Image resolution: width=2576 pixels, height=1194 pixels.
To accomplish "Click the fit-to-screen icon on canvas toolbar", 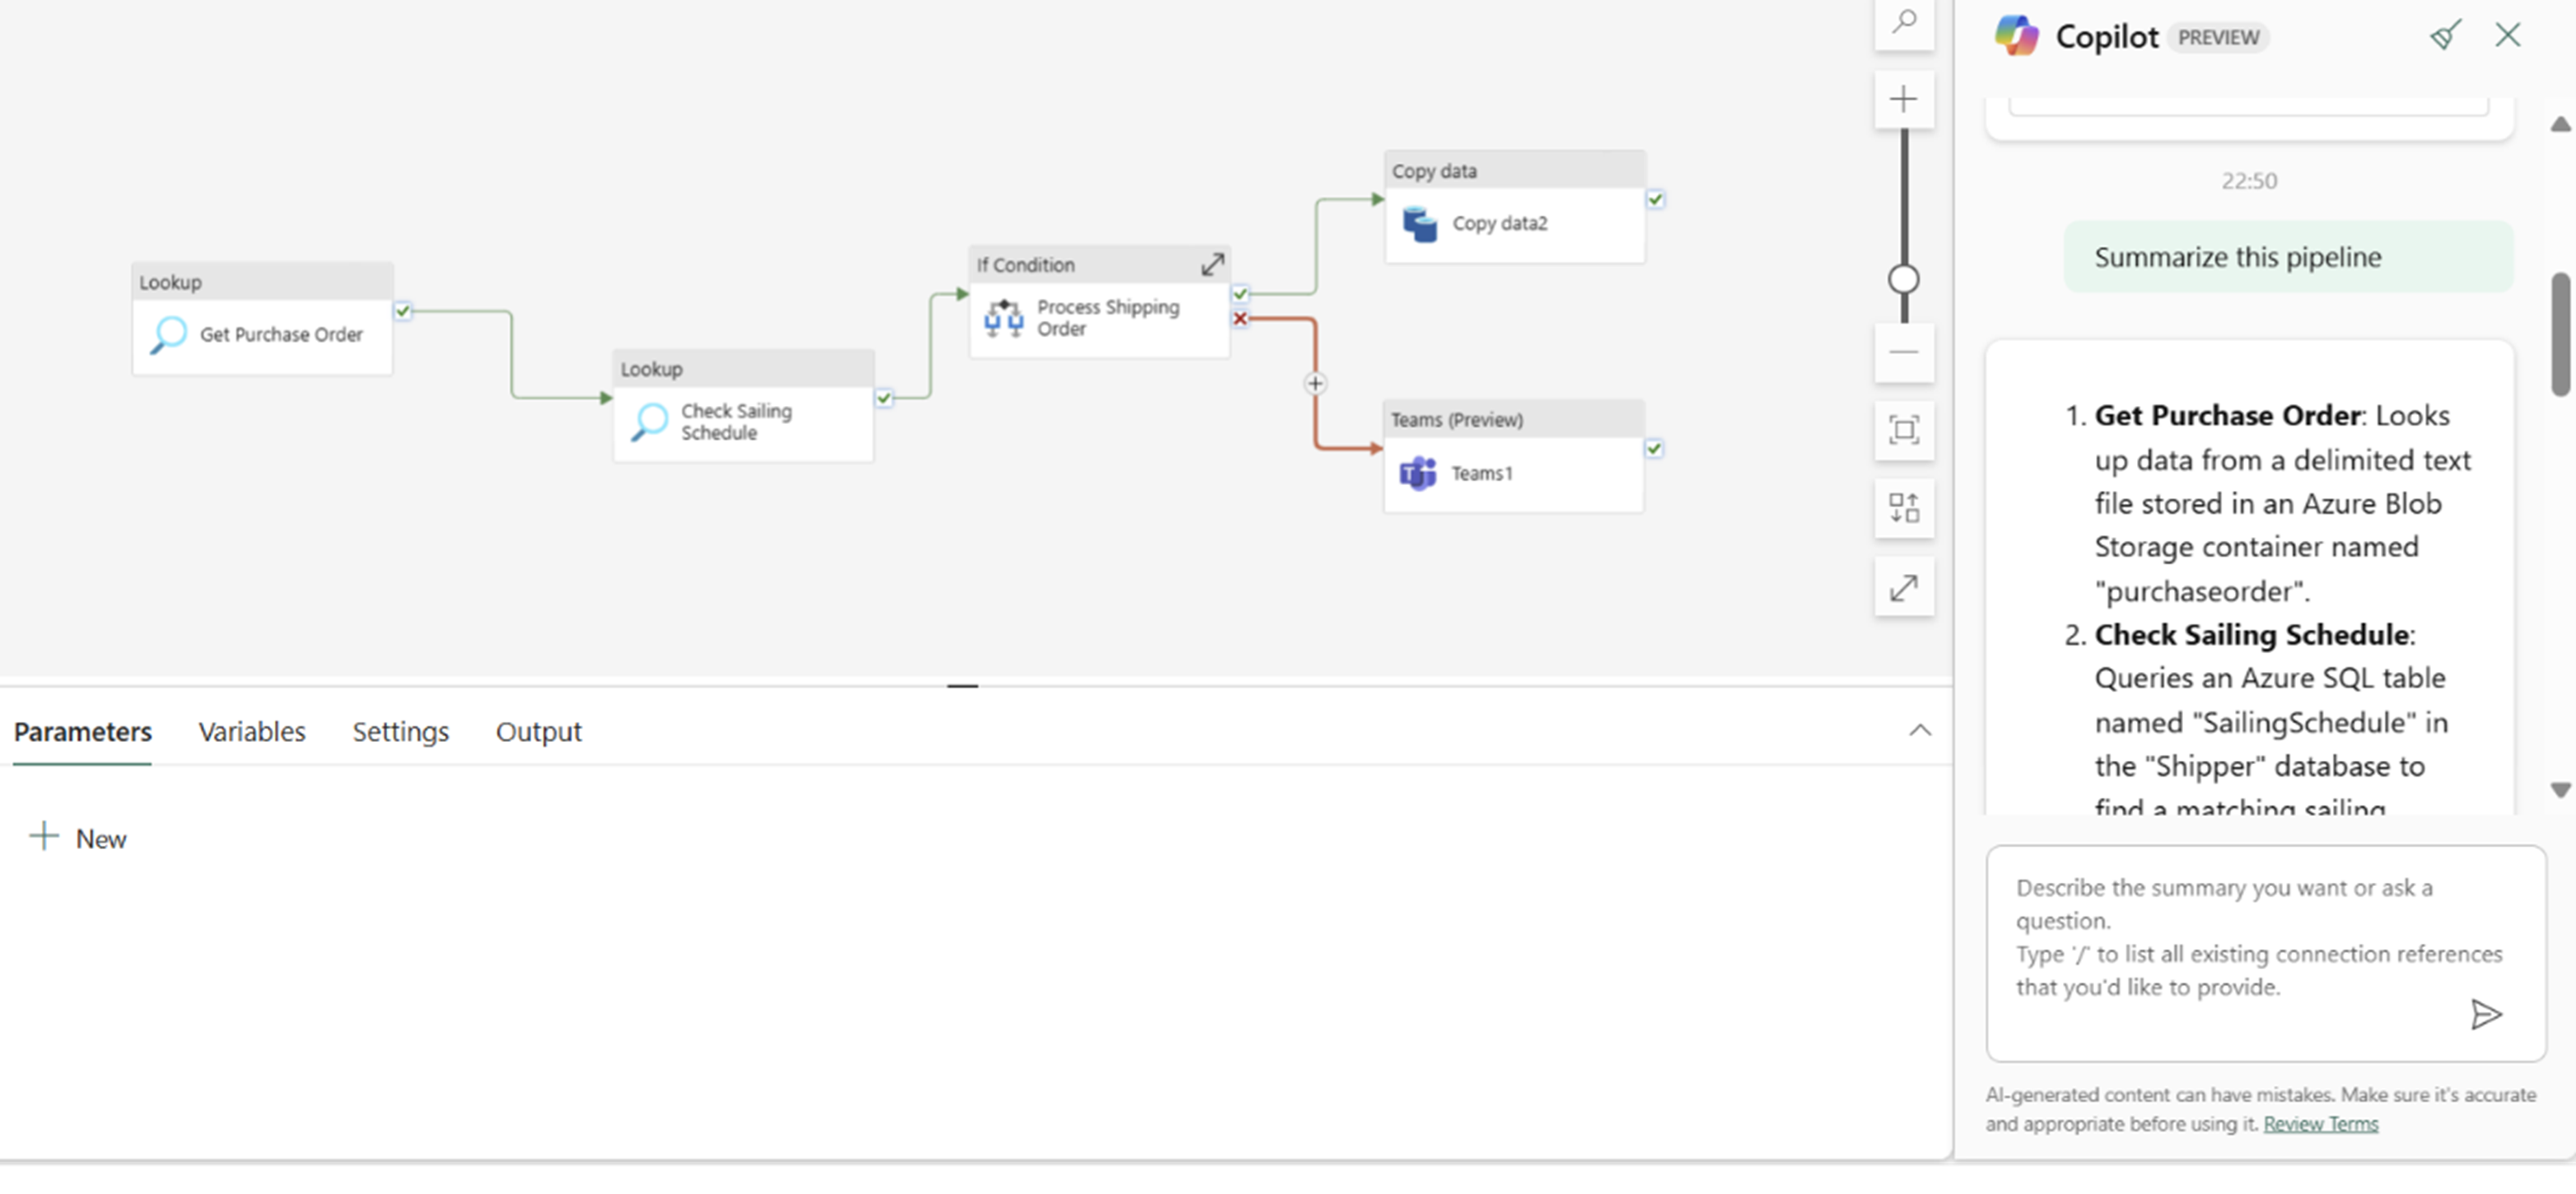I will pos(1902,429).
